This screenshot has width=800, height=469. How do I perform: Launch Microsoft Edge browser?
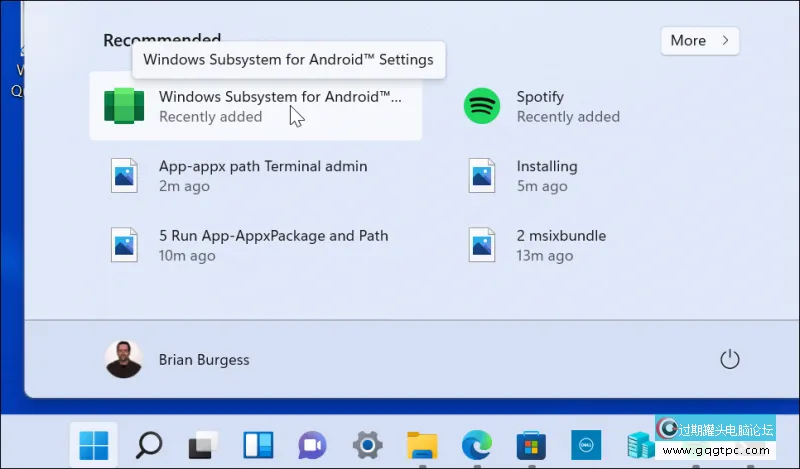pos(476,444)
